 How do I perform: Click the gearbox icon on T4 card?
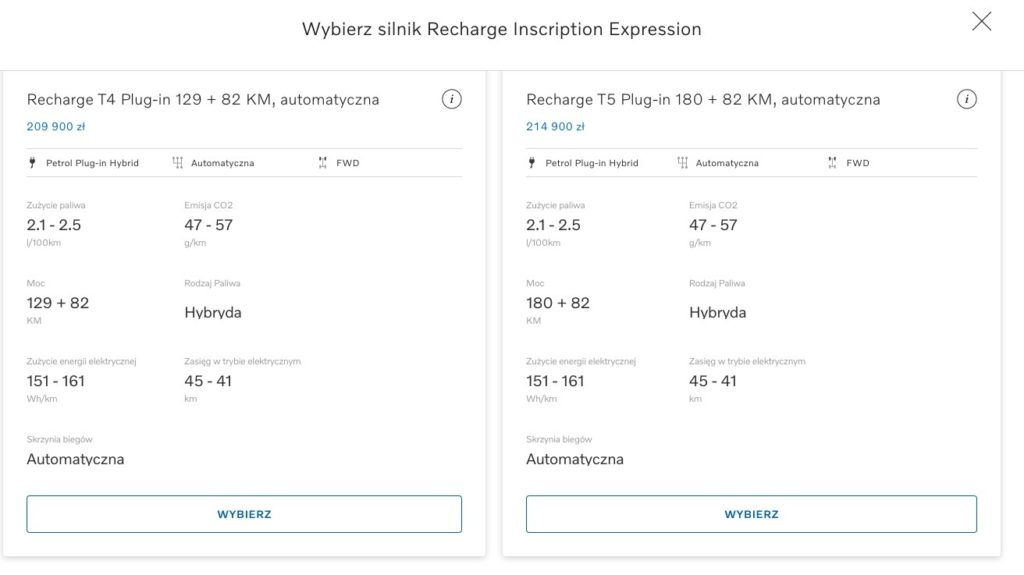point(178,163)
